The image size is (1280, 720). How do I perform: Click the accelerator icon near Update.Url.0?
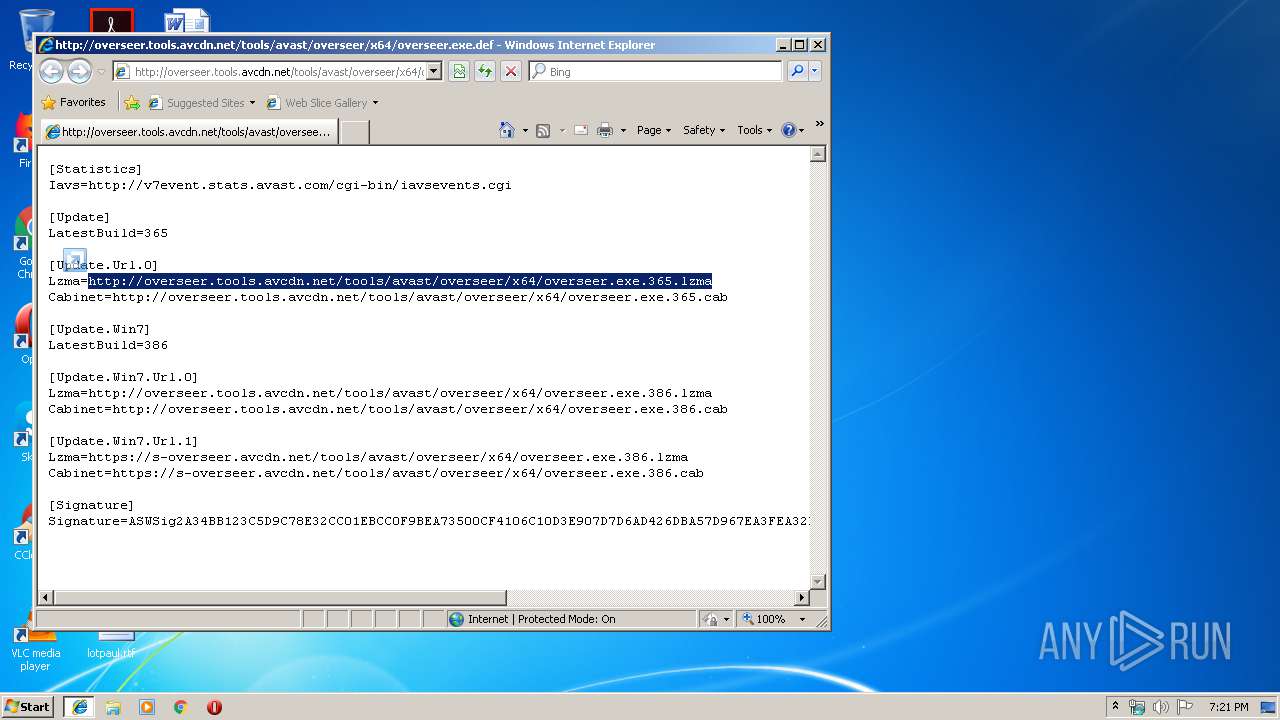click(x=75, y=260)
